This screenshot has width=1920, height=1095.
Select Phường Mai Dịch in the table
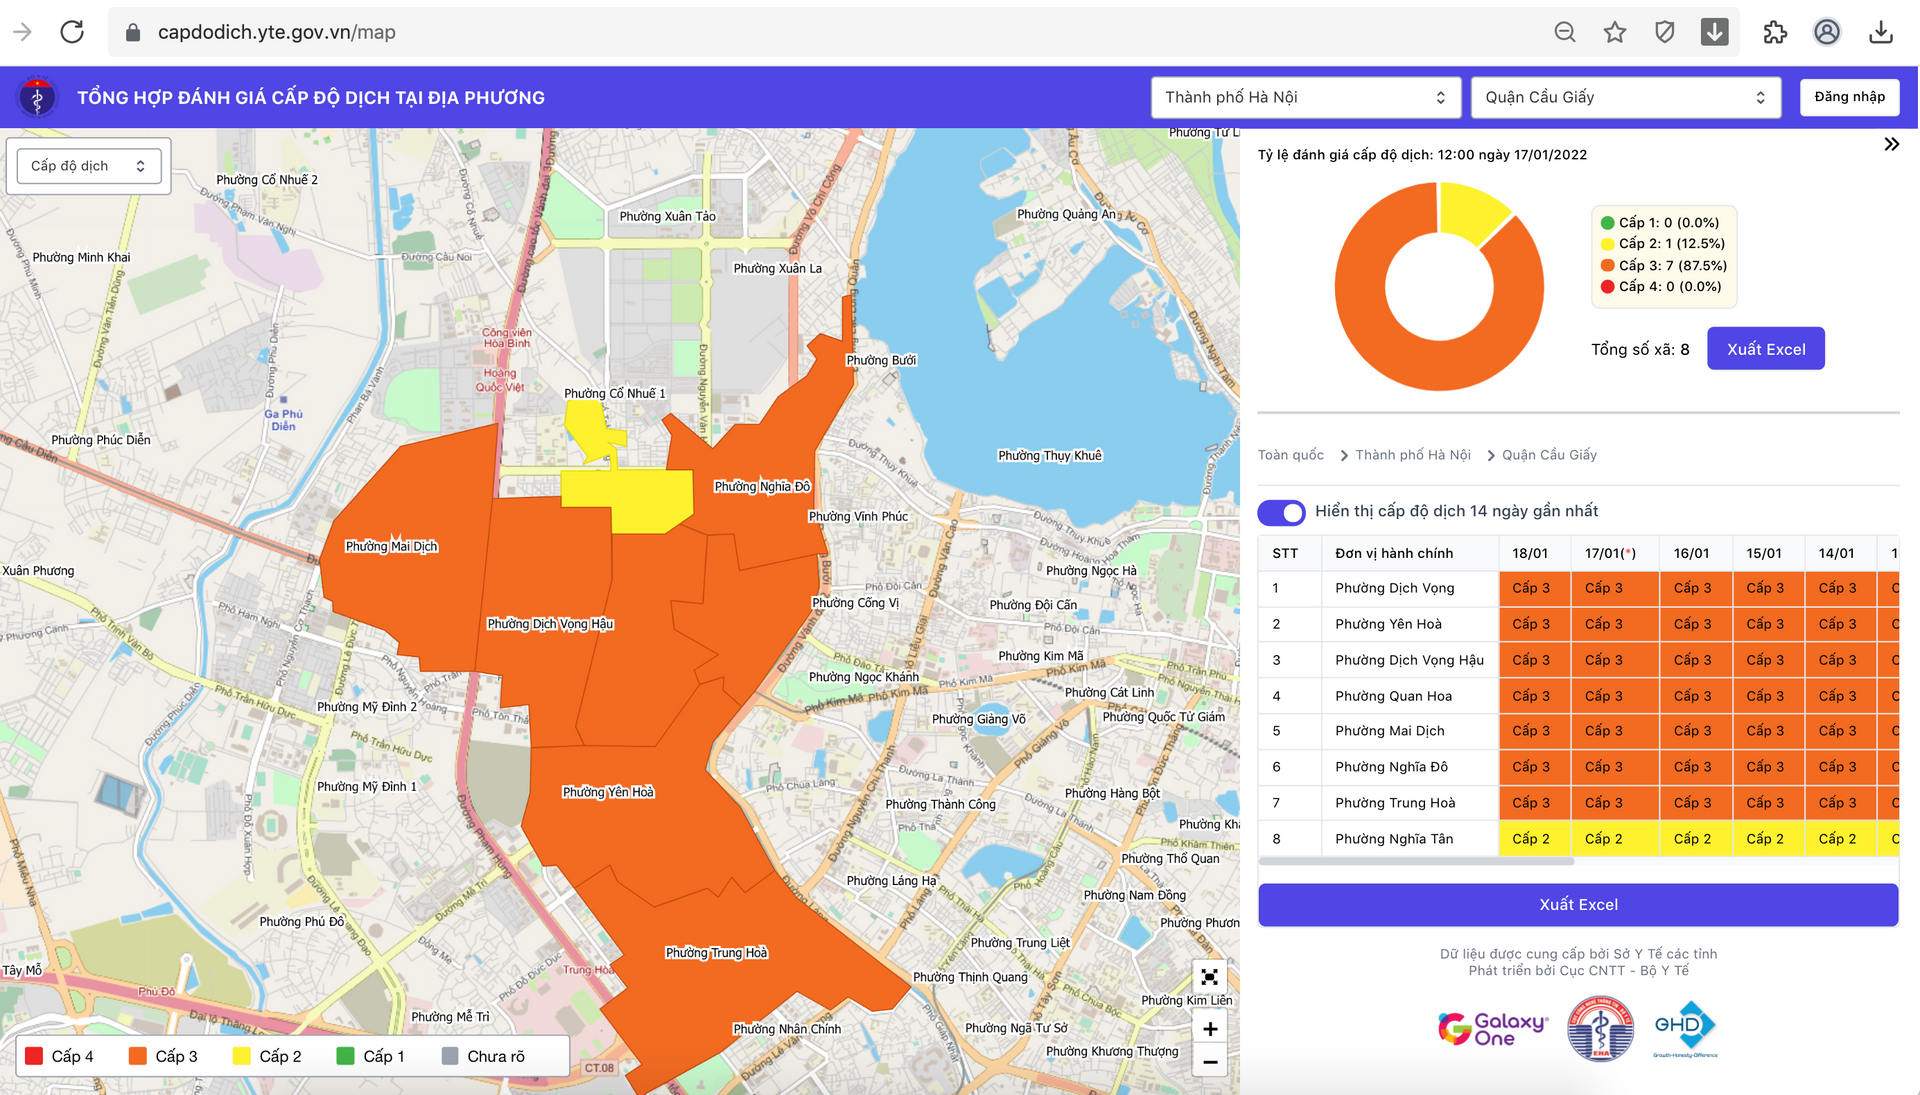(1578, 731)
